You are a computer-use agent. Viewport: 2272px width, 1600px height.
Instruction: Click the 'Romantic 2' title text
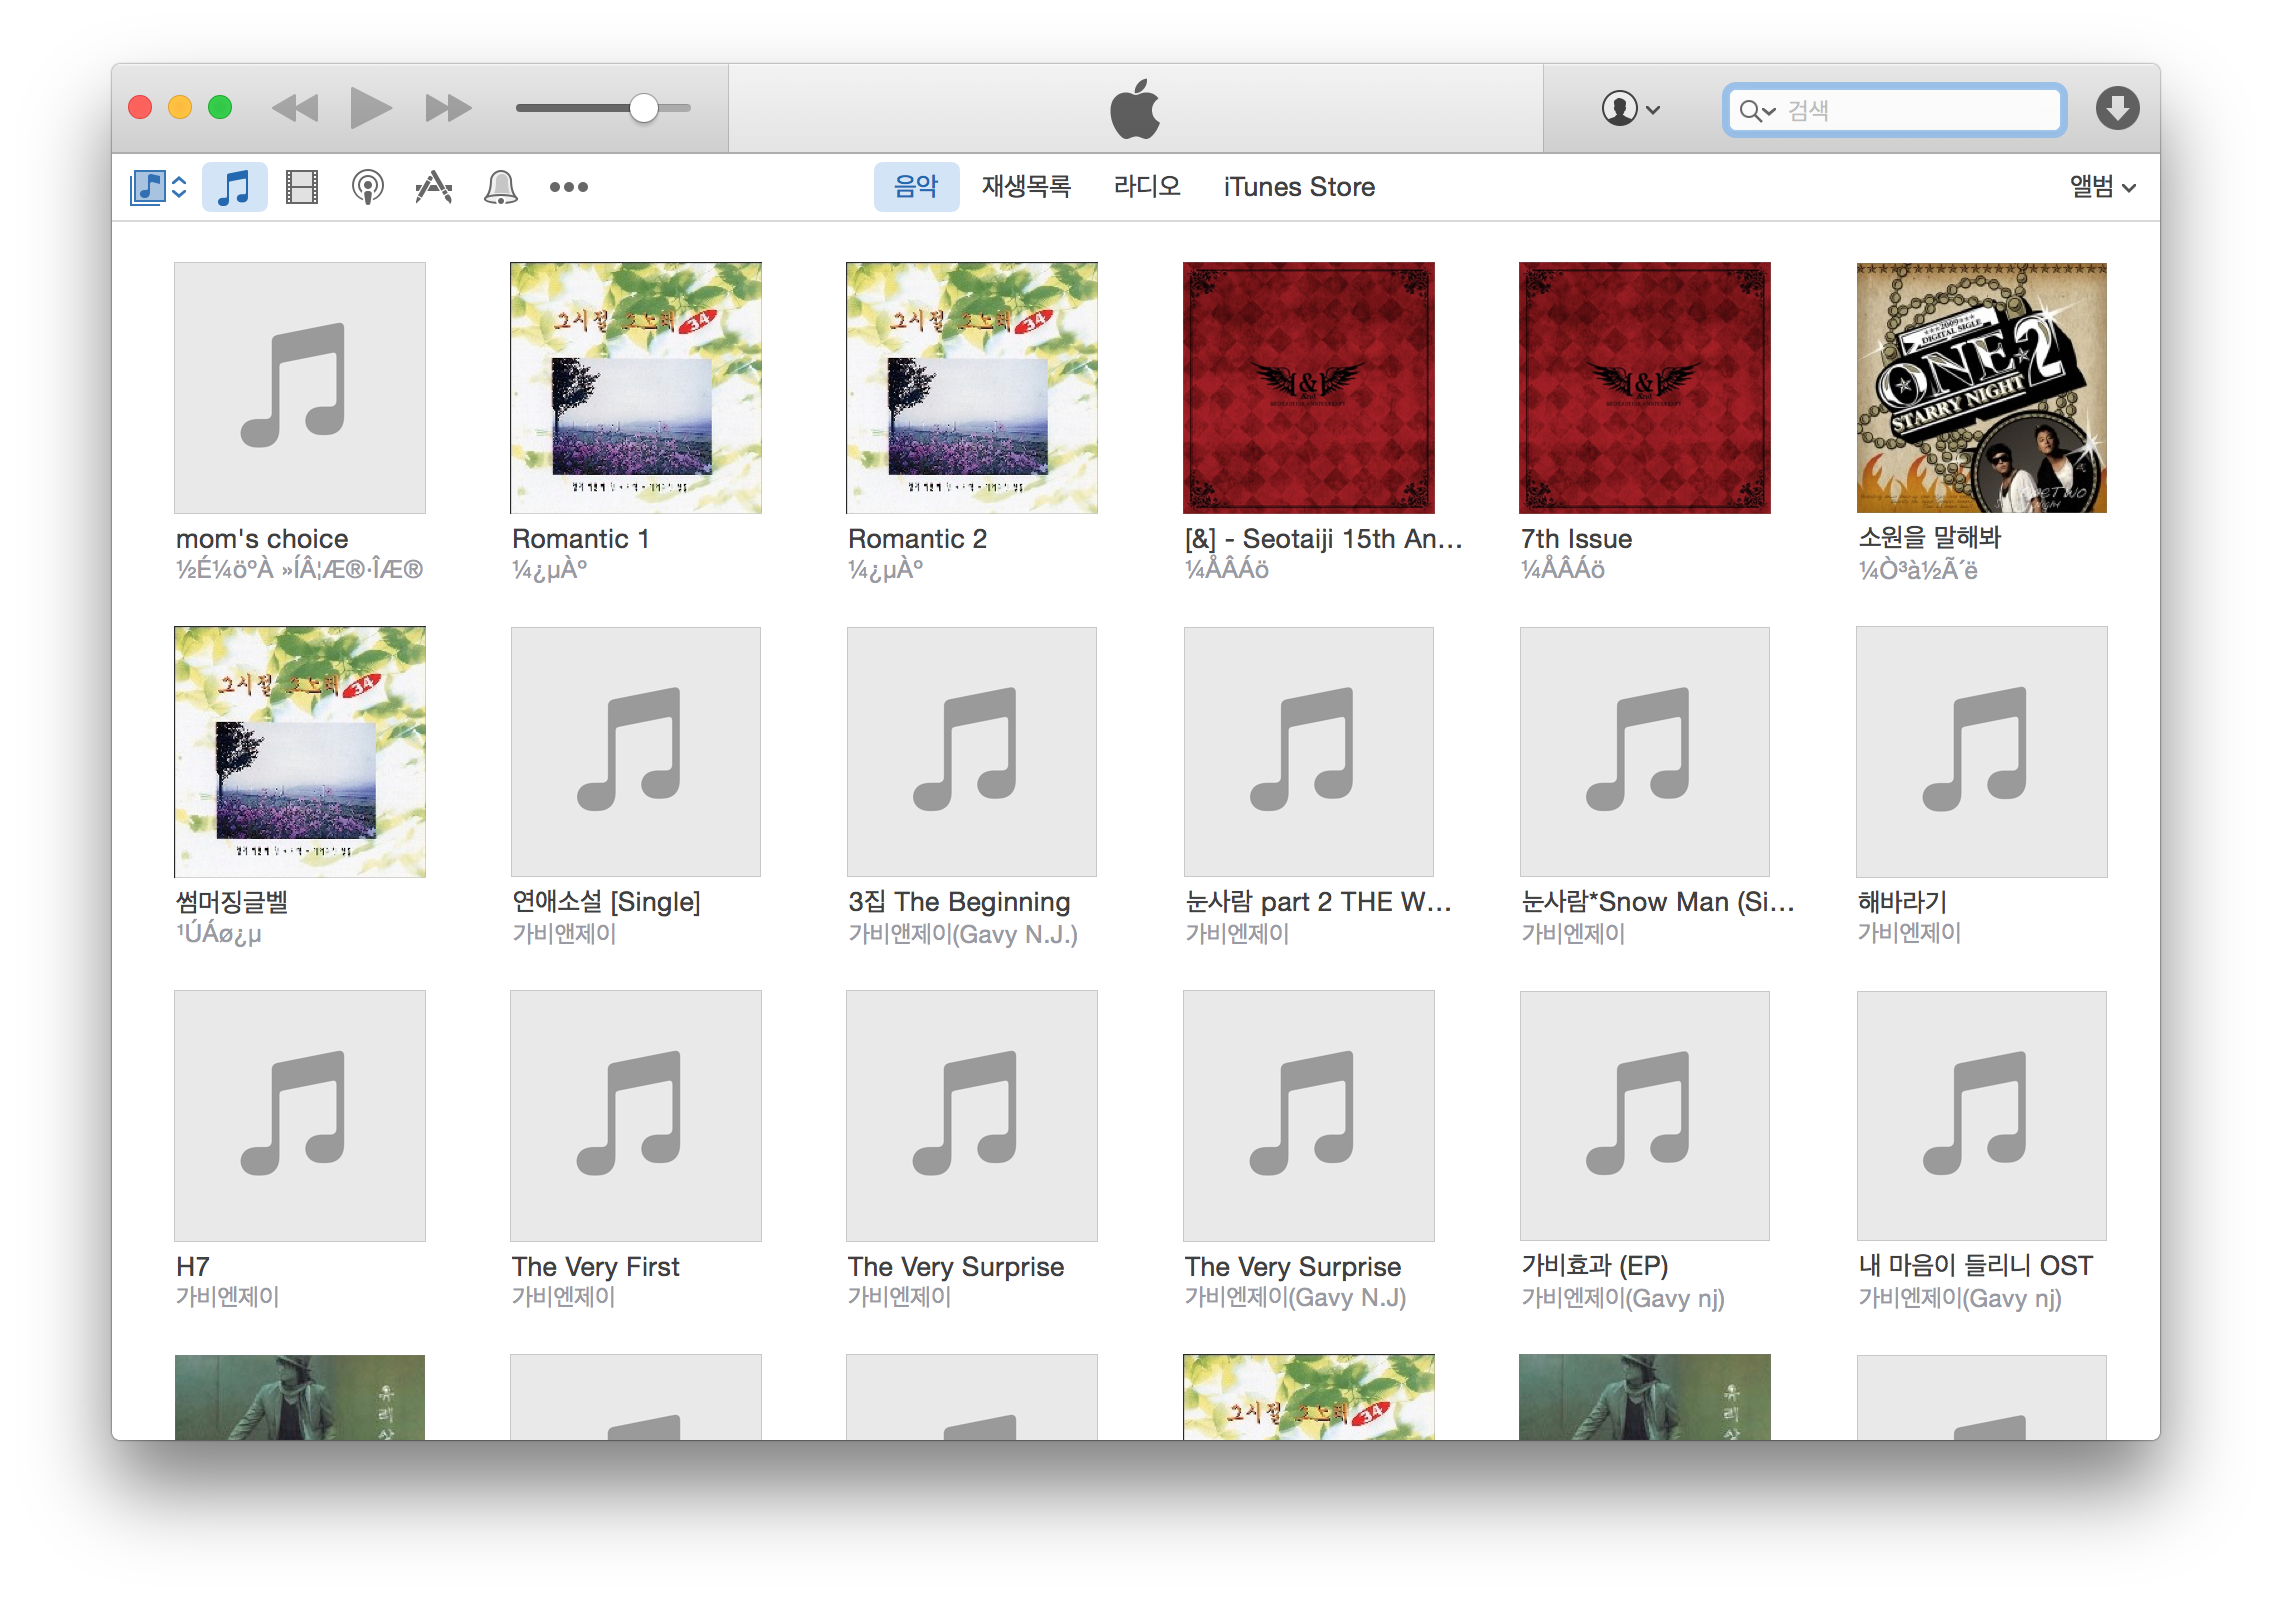tap(918, 539)
